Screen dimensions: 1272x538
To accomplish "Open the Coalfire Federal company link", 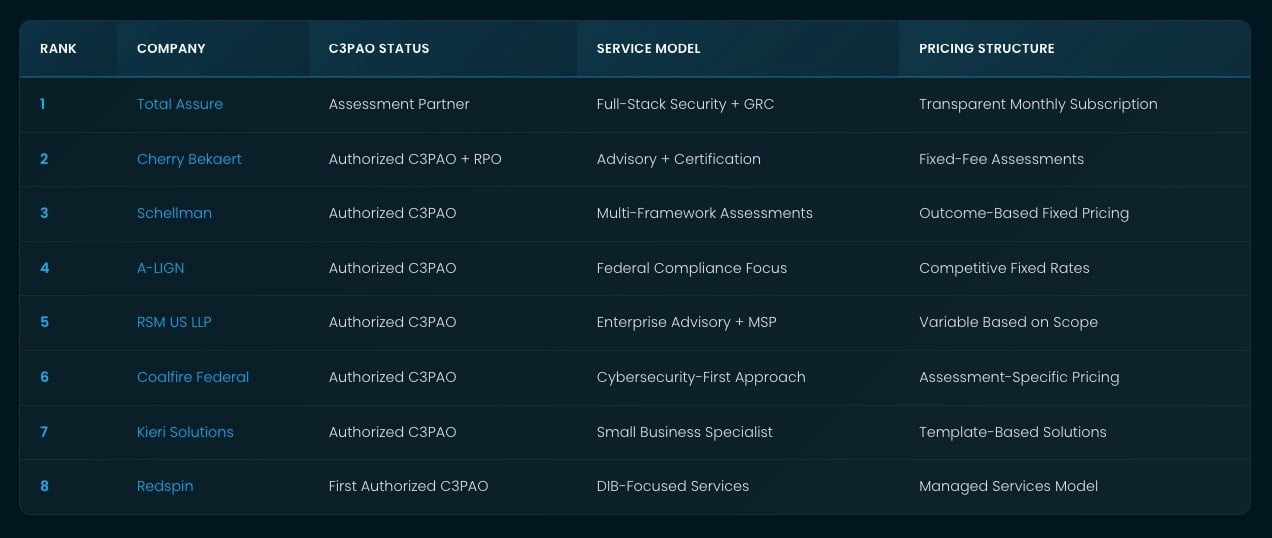I will [193, 377].
